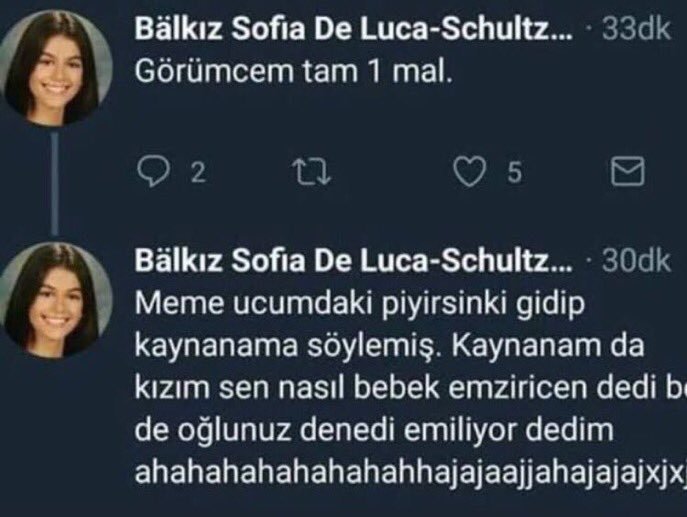Click the word 'Görümcem' in the first tweet
Image resolution: width=687 pixels, height=517 pixels.
(x=197, y=73)
